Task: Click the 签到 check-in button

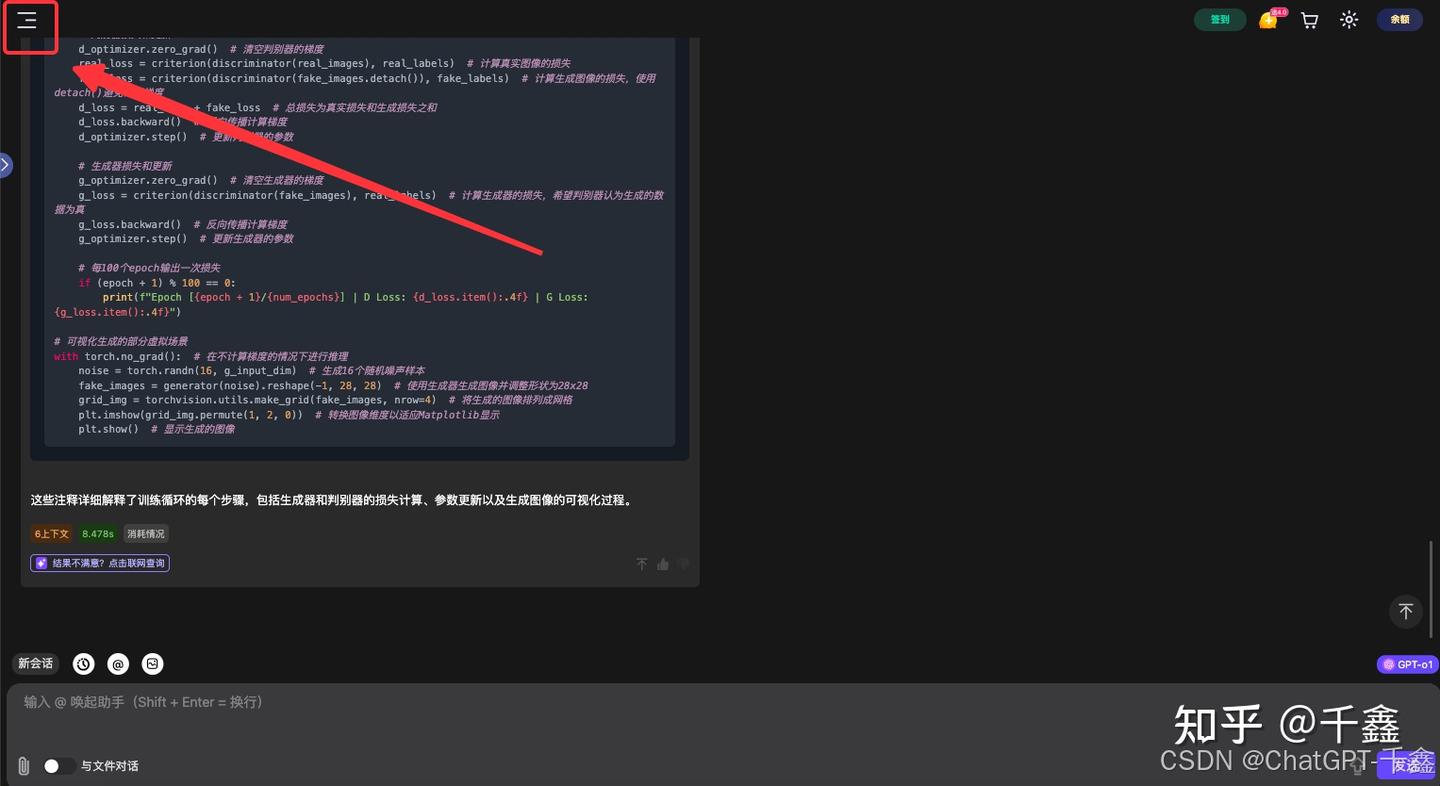Action: point(1219,19)
